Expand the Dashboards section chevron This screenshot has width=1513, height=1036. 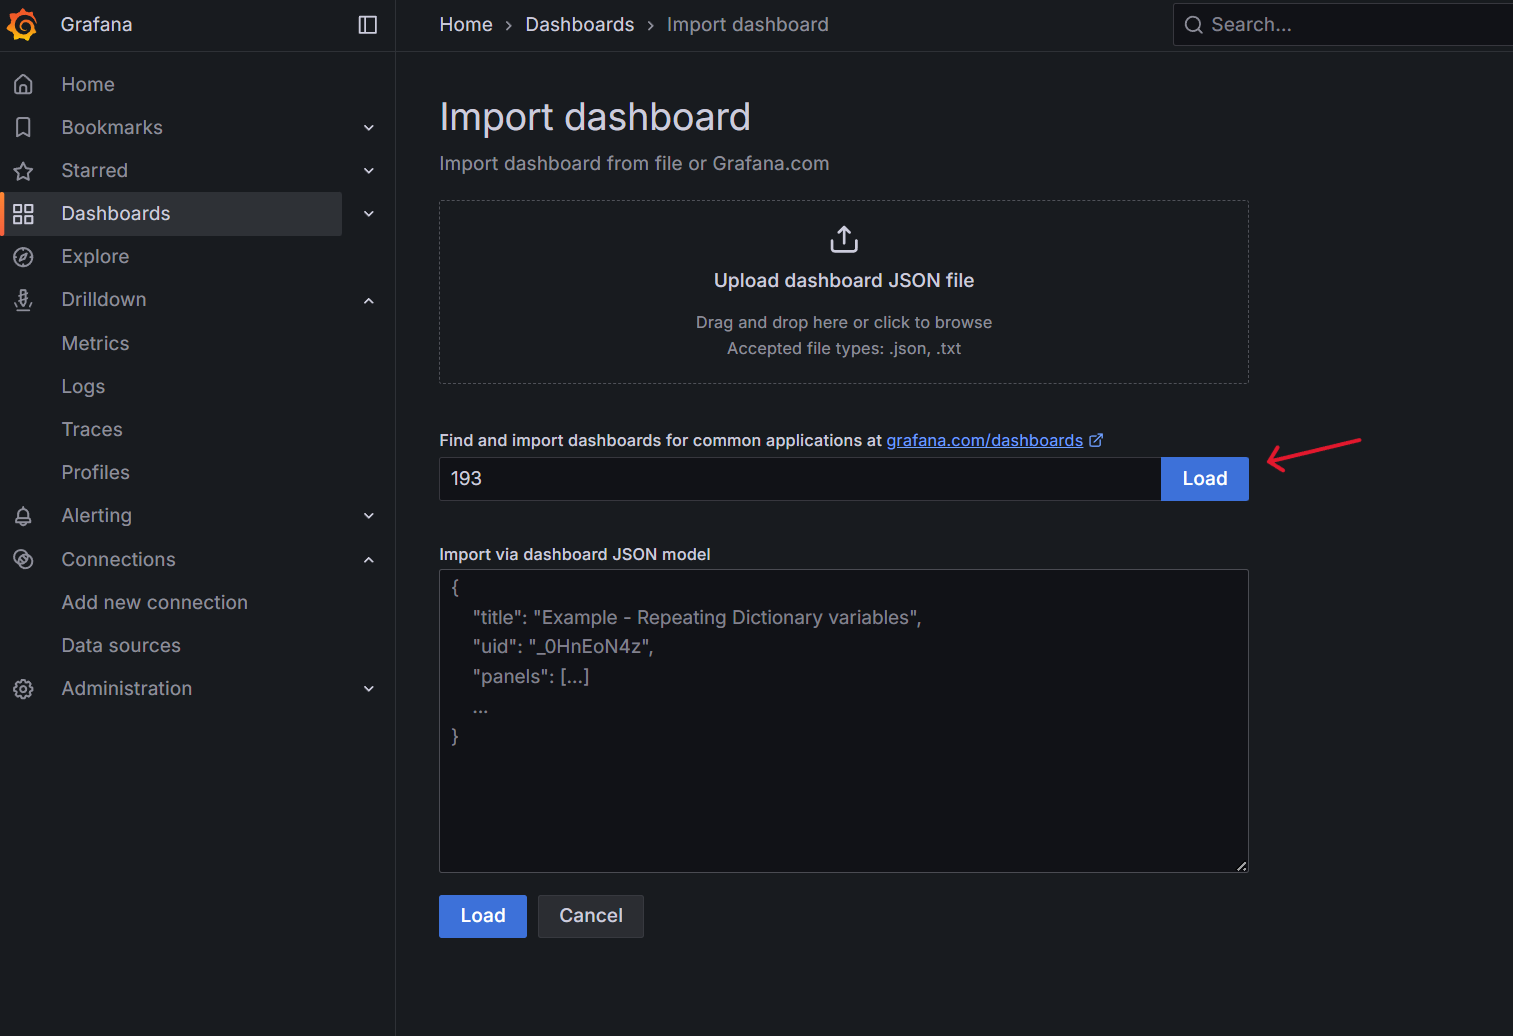[369, 214]
